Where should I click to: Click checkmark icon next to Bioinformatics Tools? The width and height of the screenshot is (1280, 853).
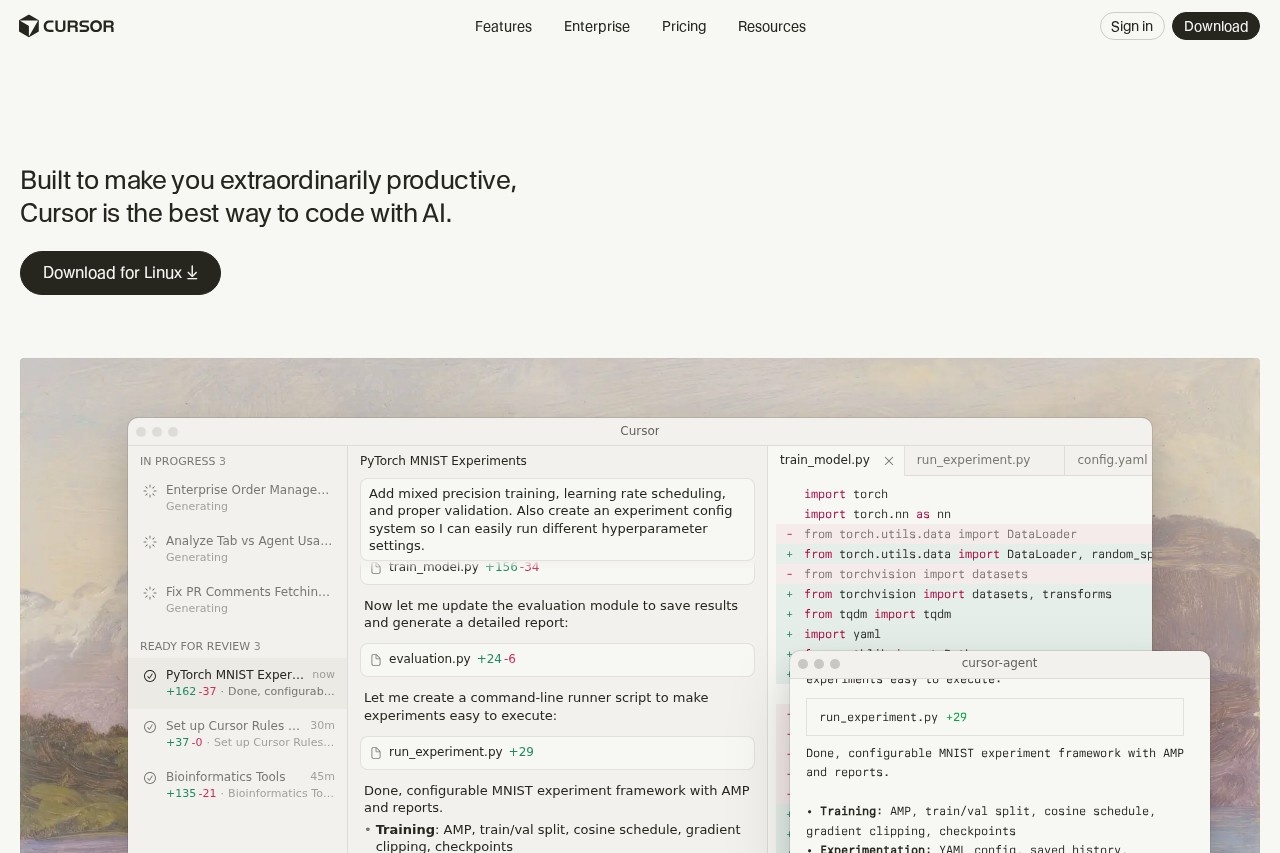click(x=150, y=778)
